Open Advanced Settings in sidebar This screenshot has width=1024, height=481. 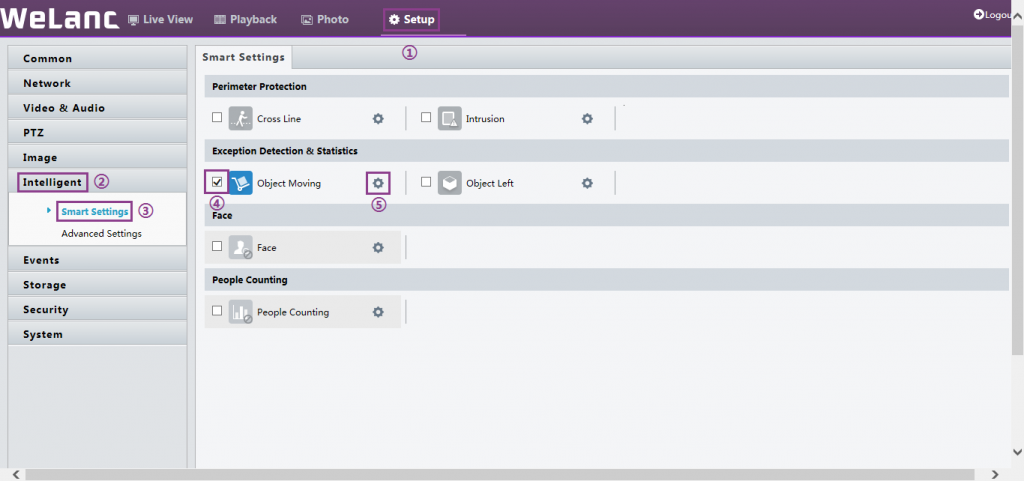pos(101,234)
